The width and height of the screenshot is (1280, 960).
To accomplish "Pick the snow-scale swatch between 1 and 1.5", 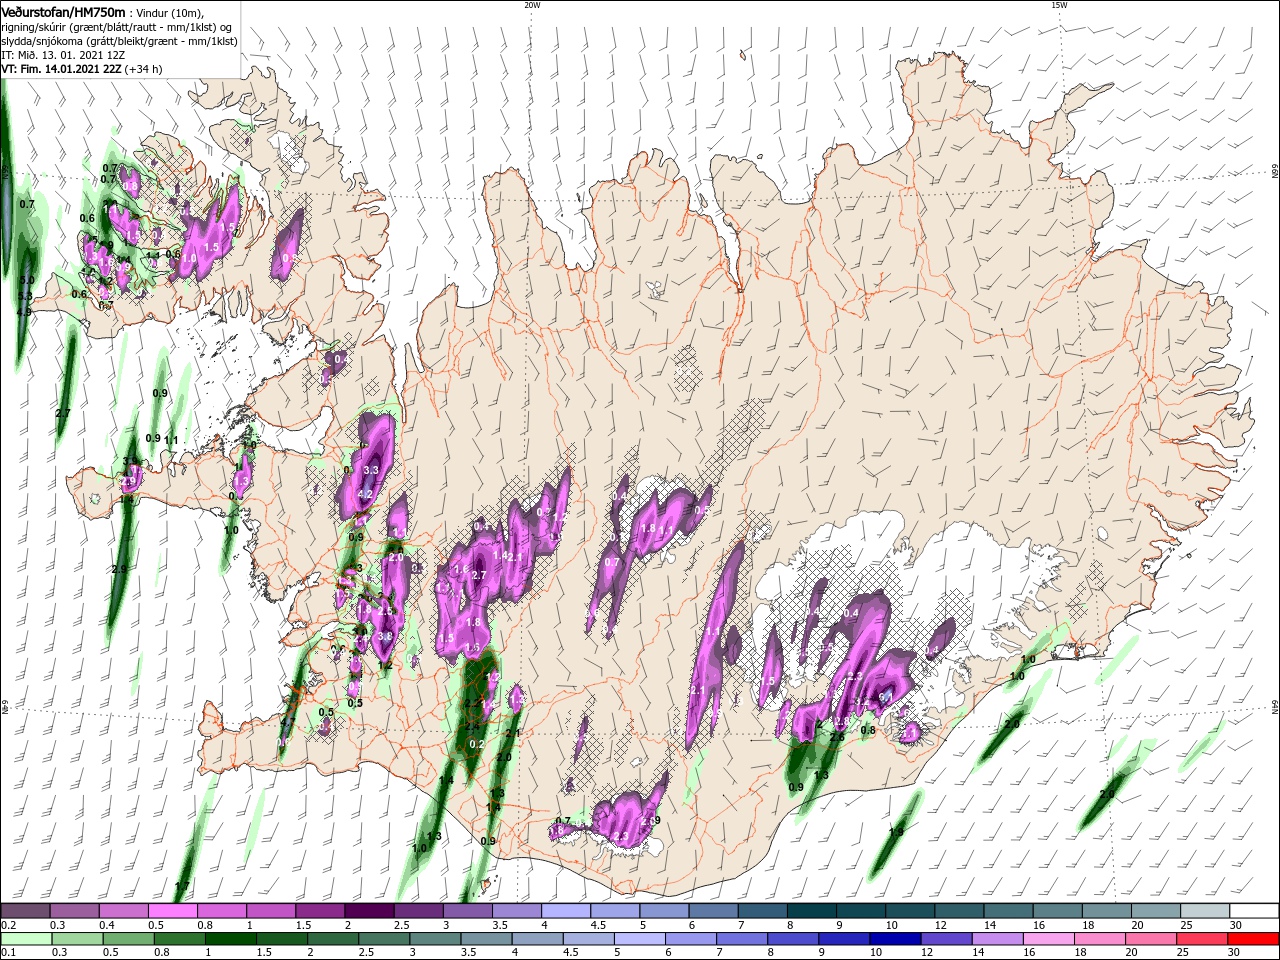I will (x=270, y=911).
